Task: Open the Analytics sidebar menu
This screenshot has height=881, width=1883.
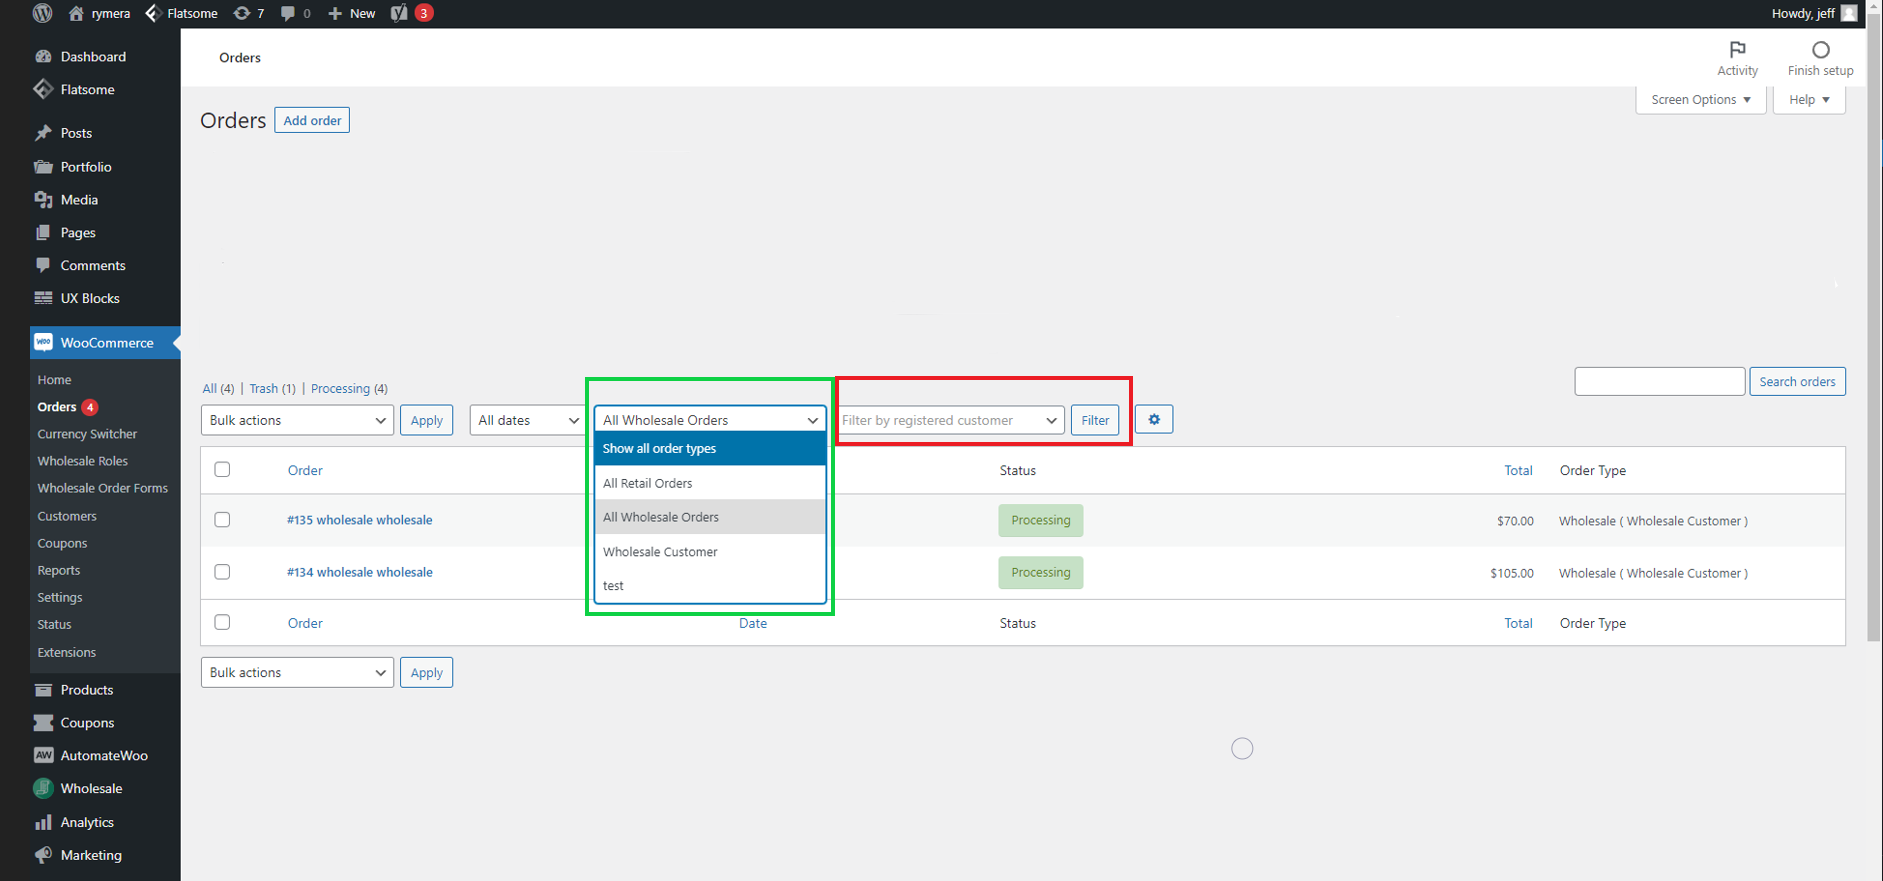Action: click(x=87, y=822)
